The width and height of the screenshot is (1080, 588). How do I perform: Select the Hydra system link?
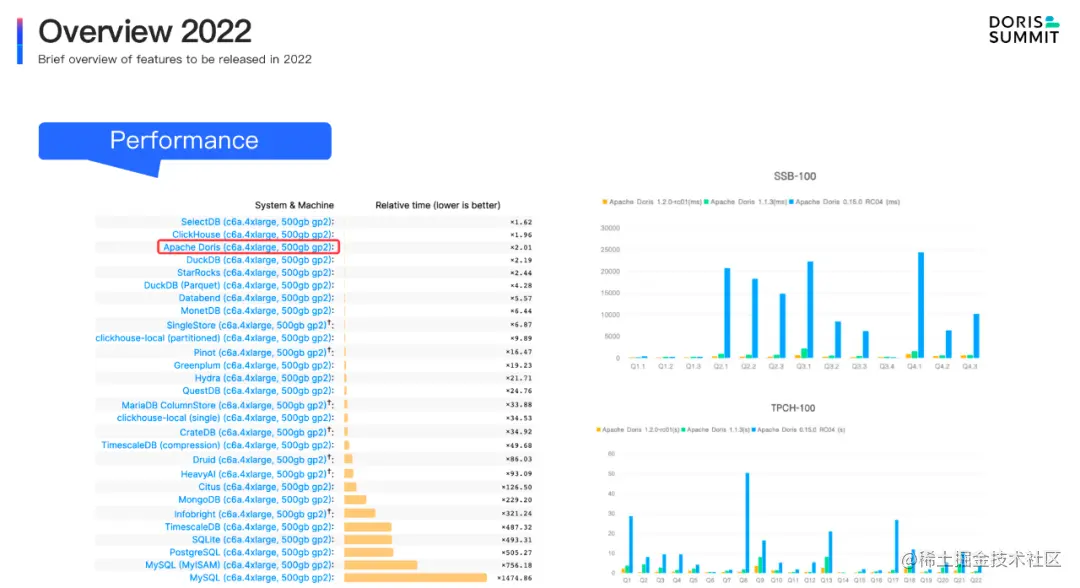(x=264, y=378)
